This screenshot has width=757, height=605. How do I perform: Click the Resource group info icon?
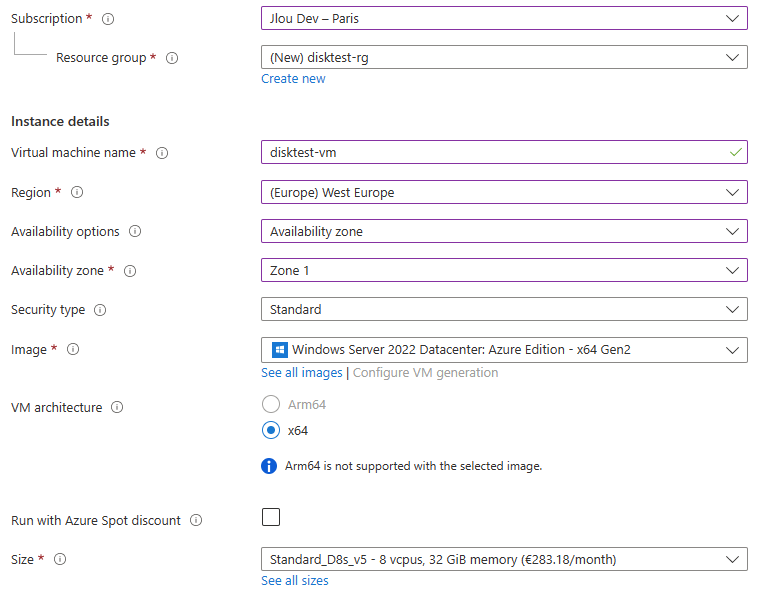(x=172, y=58)
